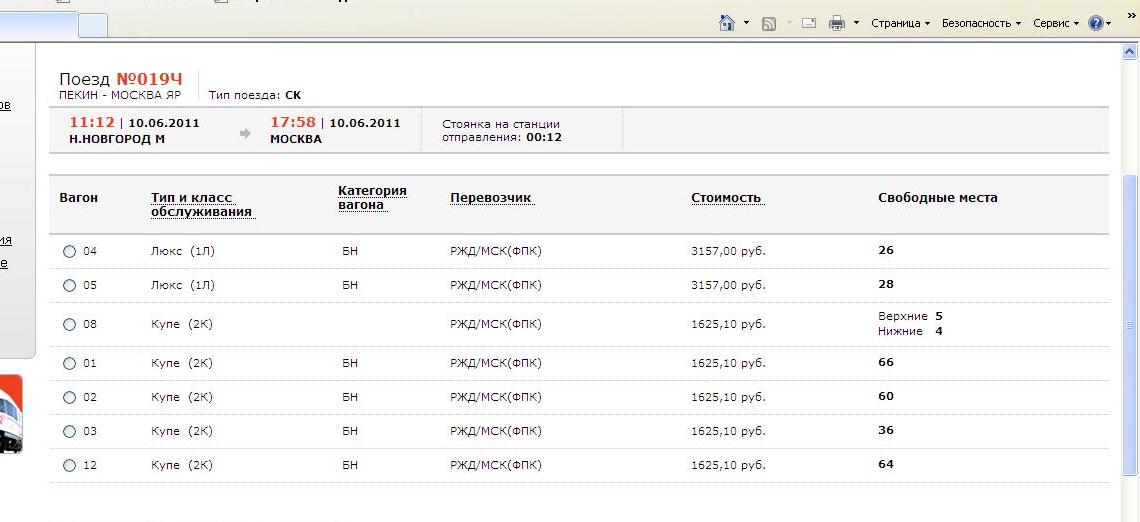Open the Сервис menu
Image resolution: width=1140 pixels, height=522 pixels.
(x=1055, y=23)
